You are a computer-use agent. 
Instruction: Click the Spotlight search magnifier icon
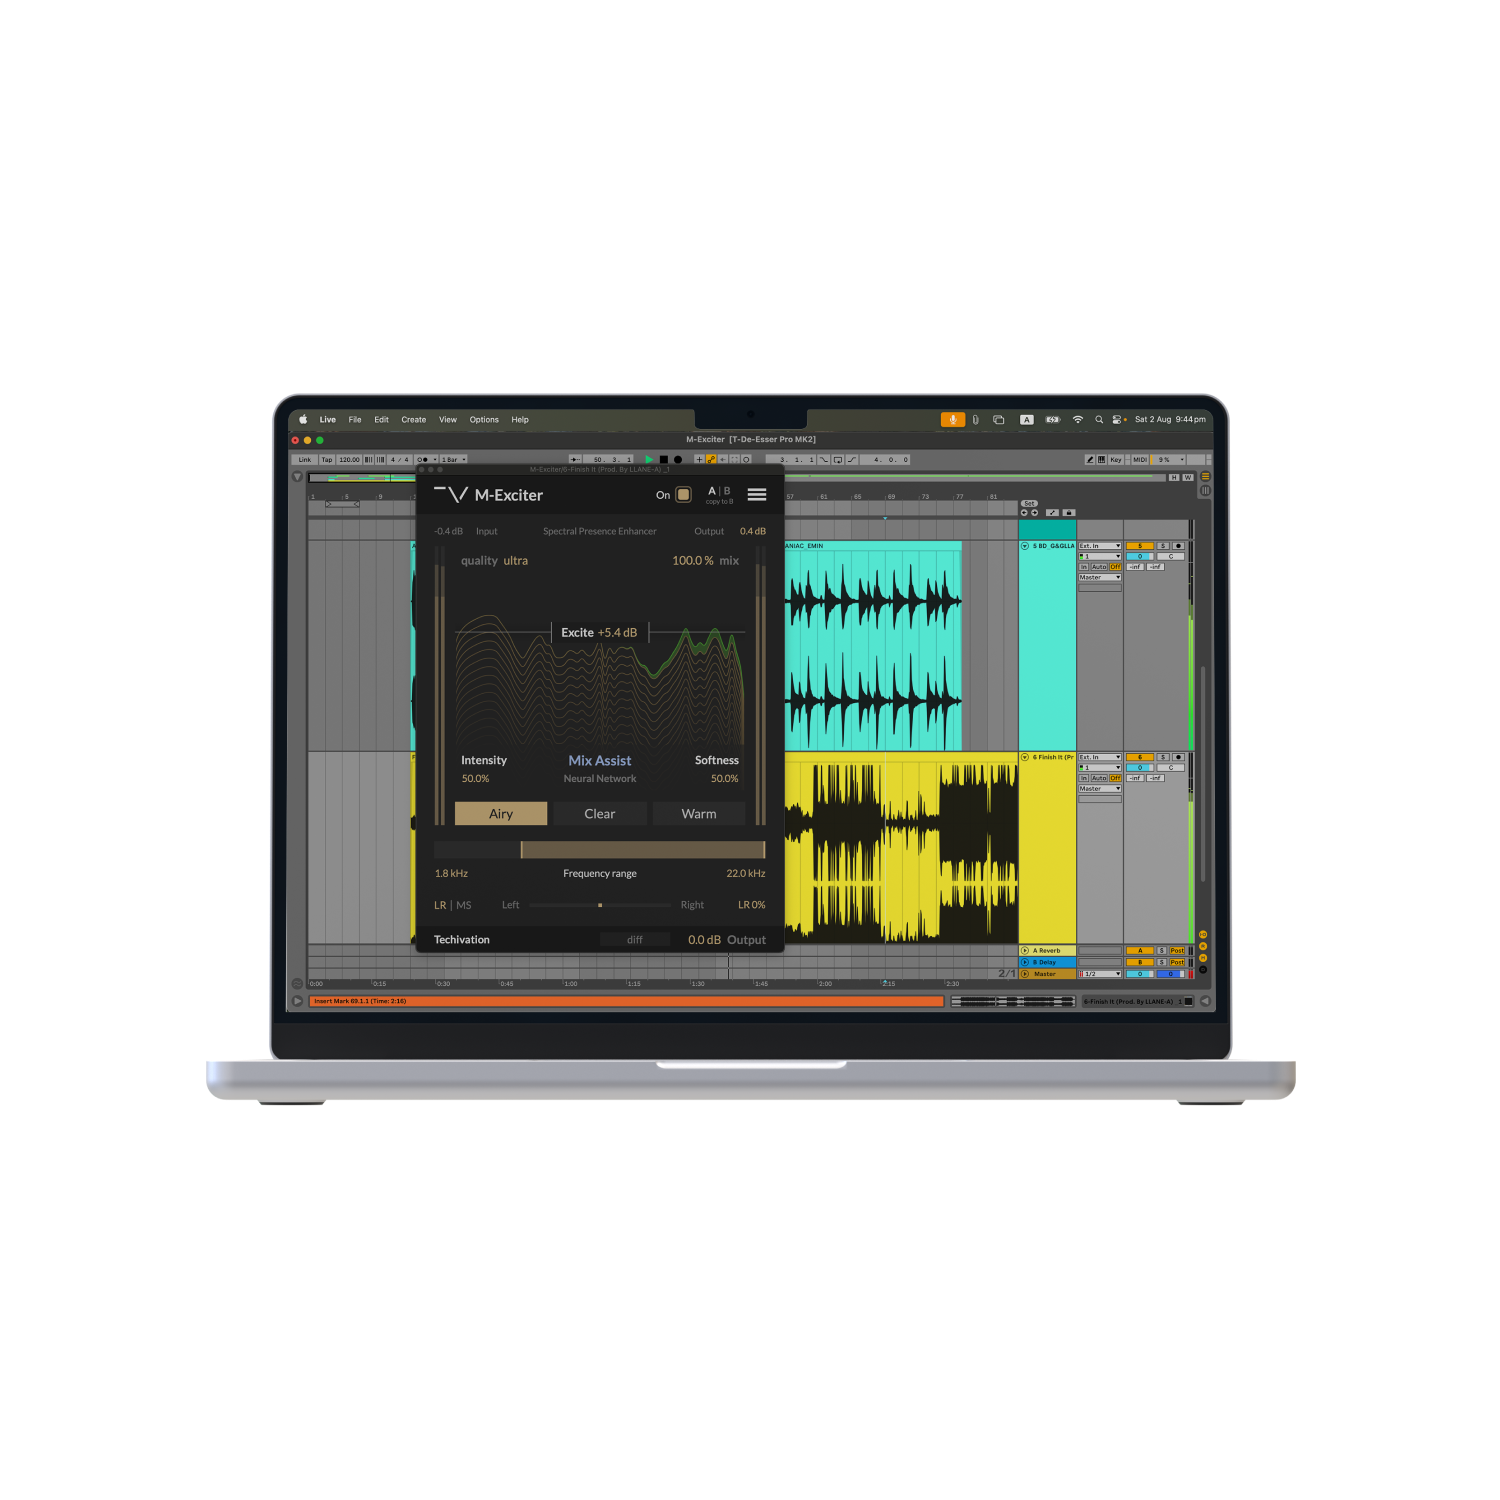(1099, 420)
